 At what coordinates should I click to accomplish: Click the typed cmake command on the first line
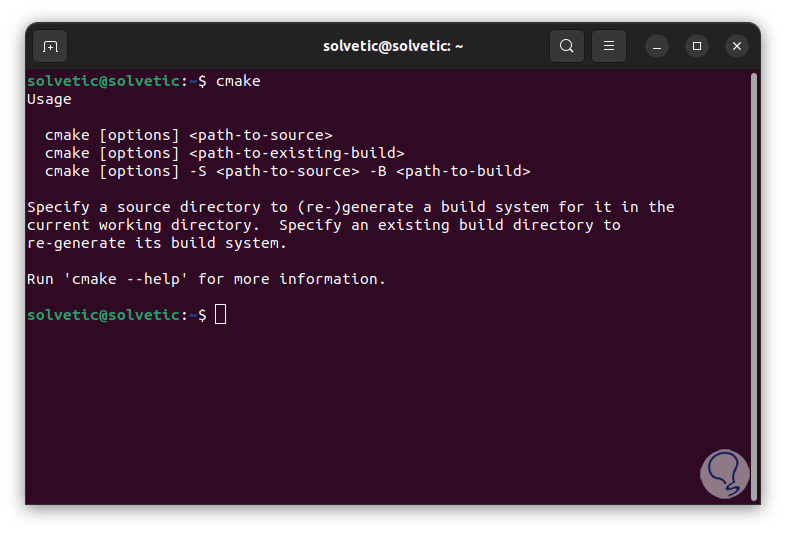point(238,81)
